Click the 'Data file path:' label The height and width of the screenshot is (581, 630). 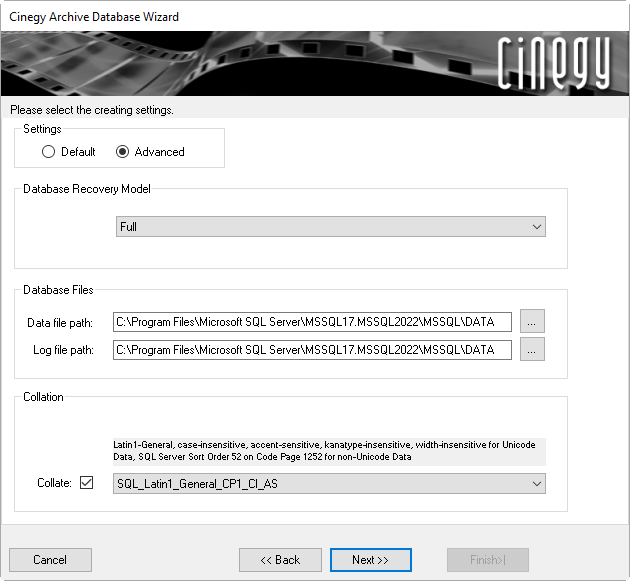coord(60,323)
